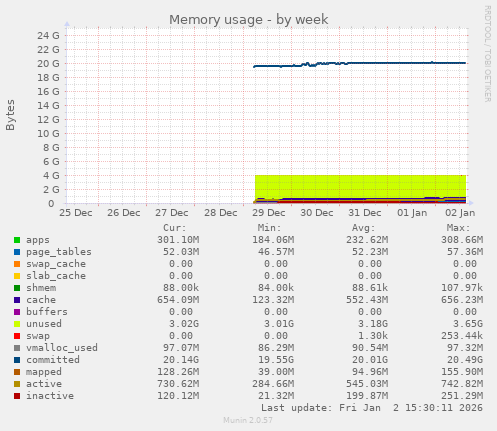This screenshot has height=431, width=497.
Task: Click the 'page_tables' legend label
Action: pos(59,252)
